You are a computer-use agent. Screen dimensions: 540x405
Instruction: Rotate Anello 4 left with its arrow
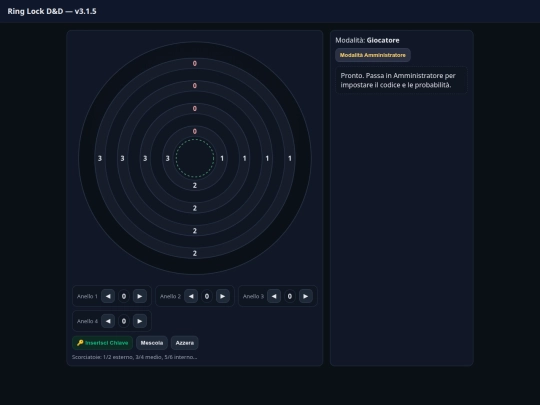(108, 321)
